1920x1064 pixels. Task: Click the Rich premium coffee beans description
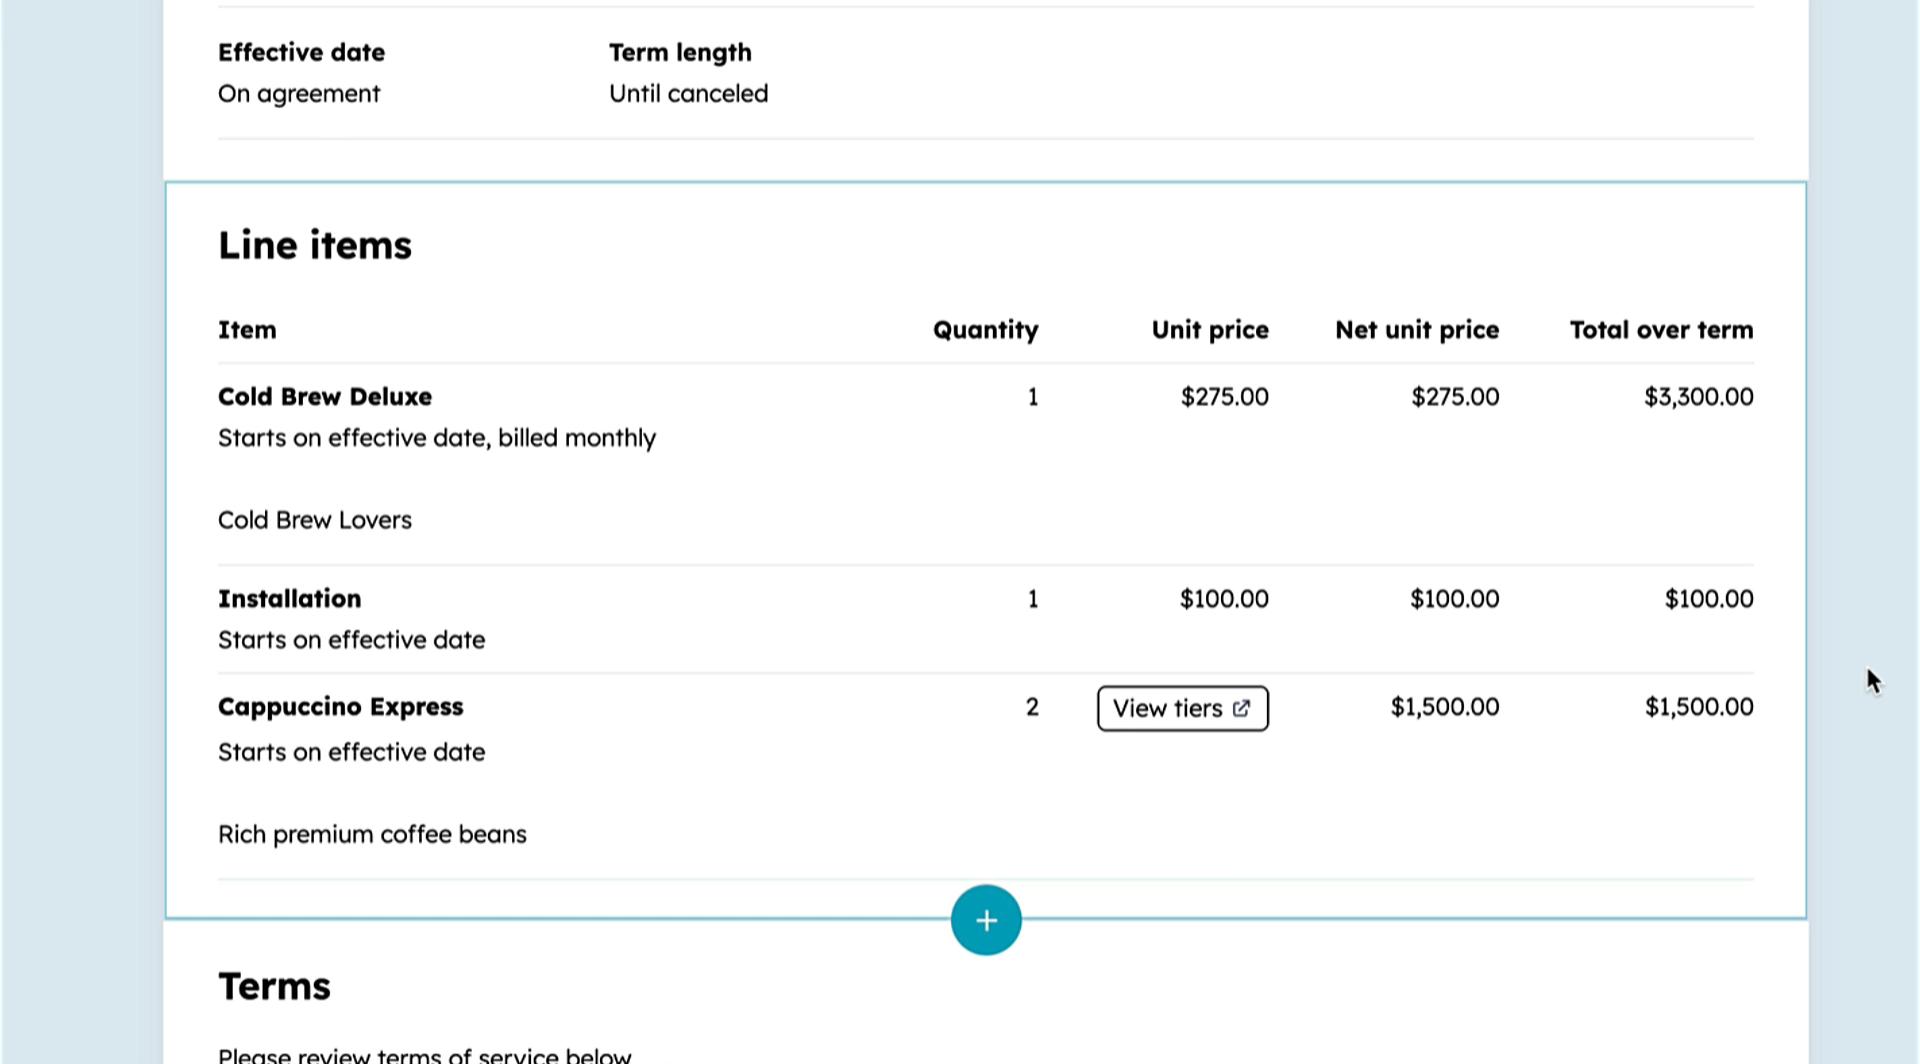pyautogui.click(x=372, y=834)
